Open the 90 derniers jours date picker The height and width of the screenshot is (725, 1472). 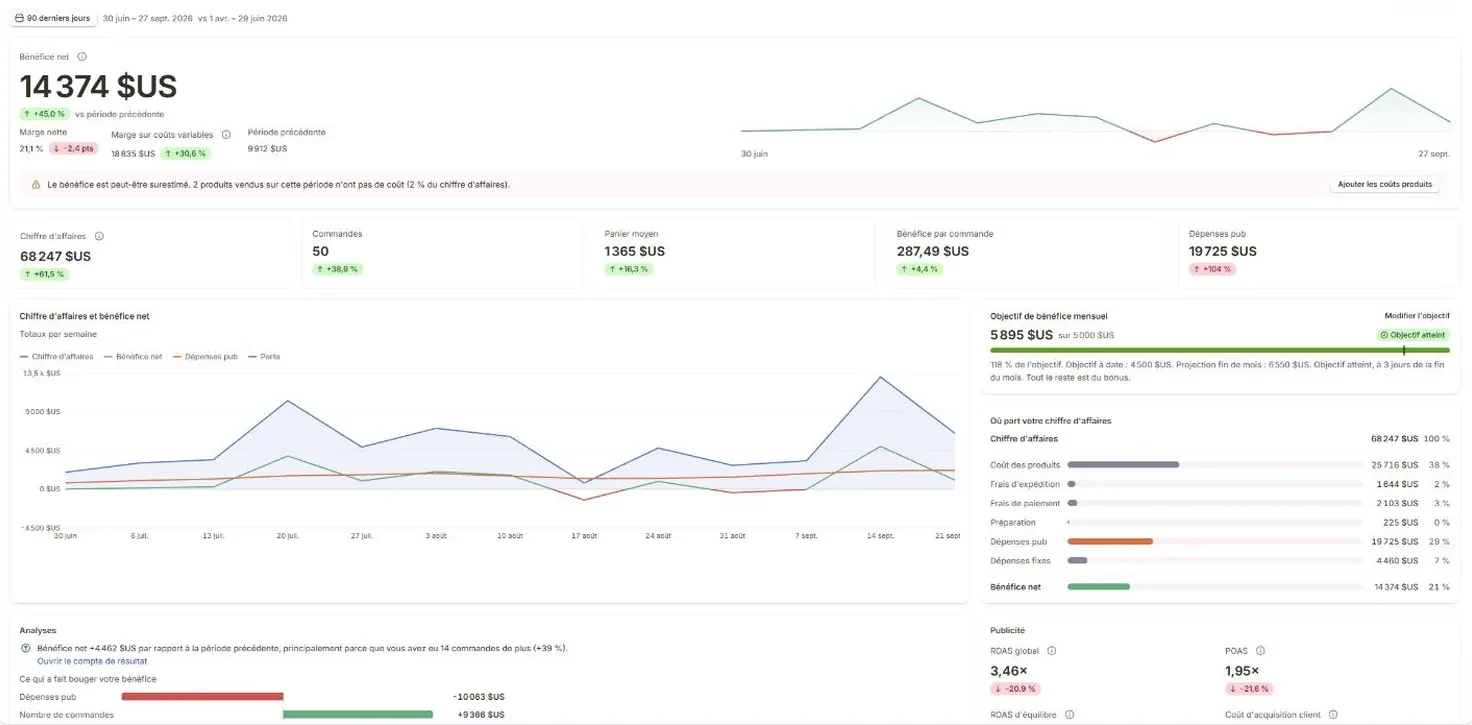(52, 18)
